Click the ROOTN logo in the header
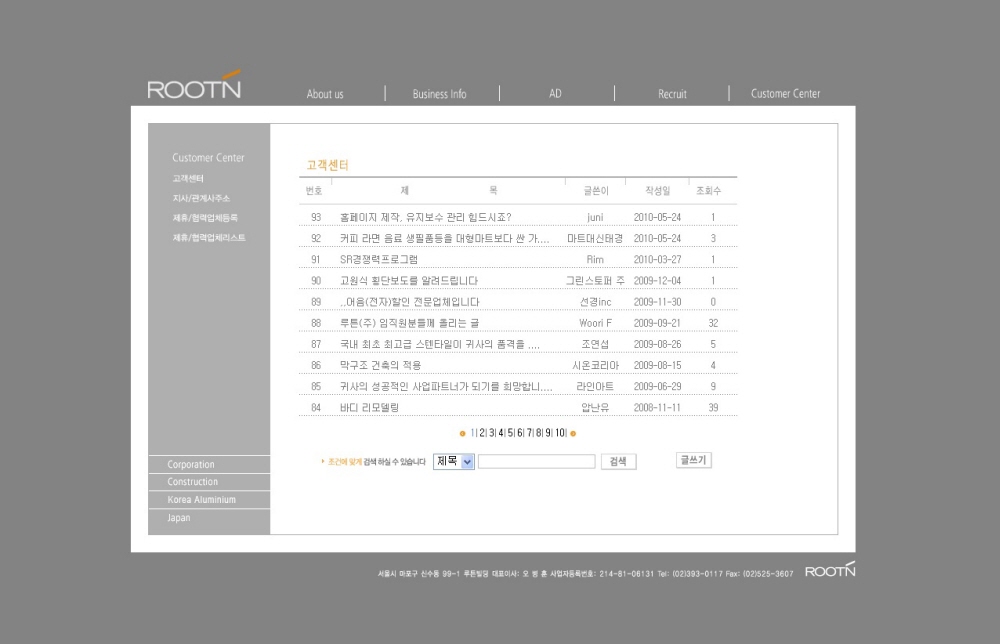The width and height of the screenshot is (1000, 644). click(x=194, y=87)
